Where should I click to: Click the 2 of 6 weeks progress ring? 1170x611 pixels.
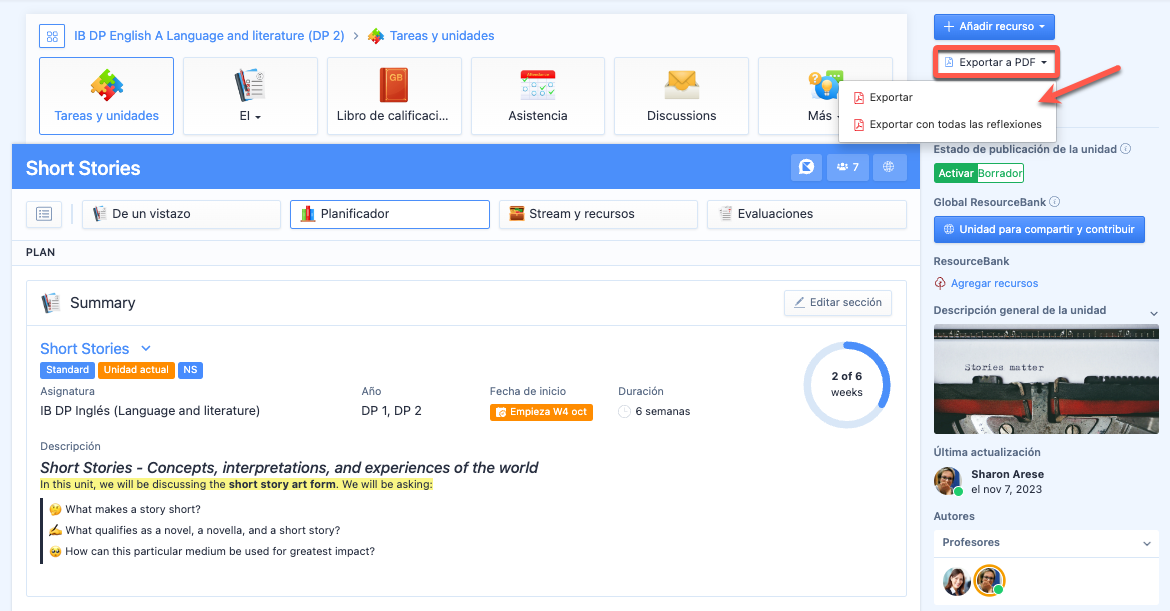[x=846, y=384]
